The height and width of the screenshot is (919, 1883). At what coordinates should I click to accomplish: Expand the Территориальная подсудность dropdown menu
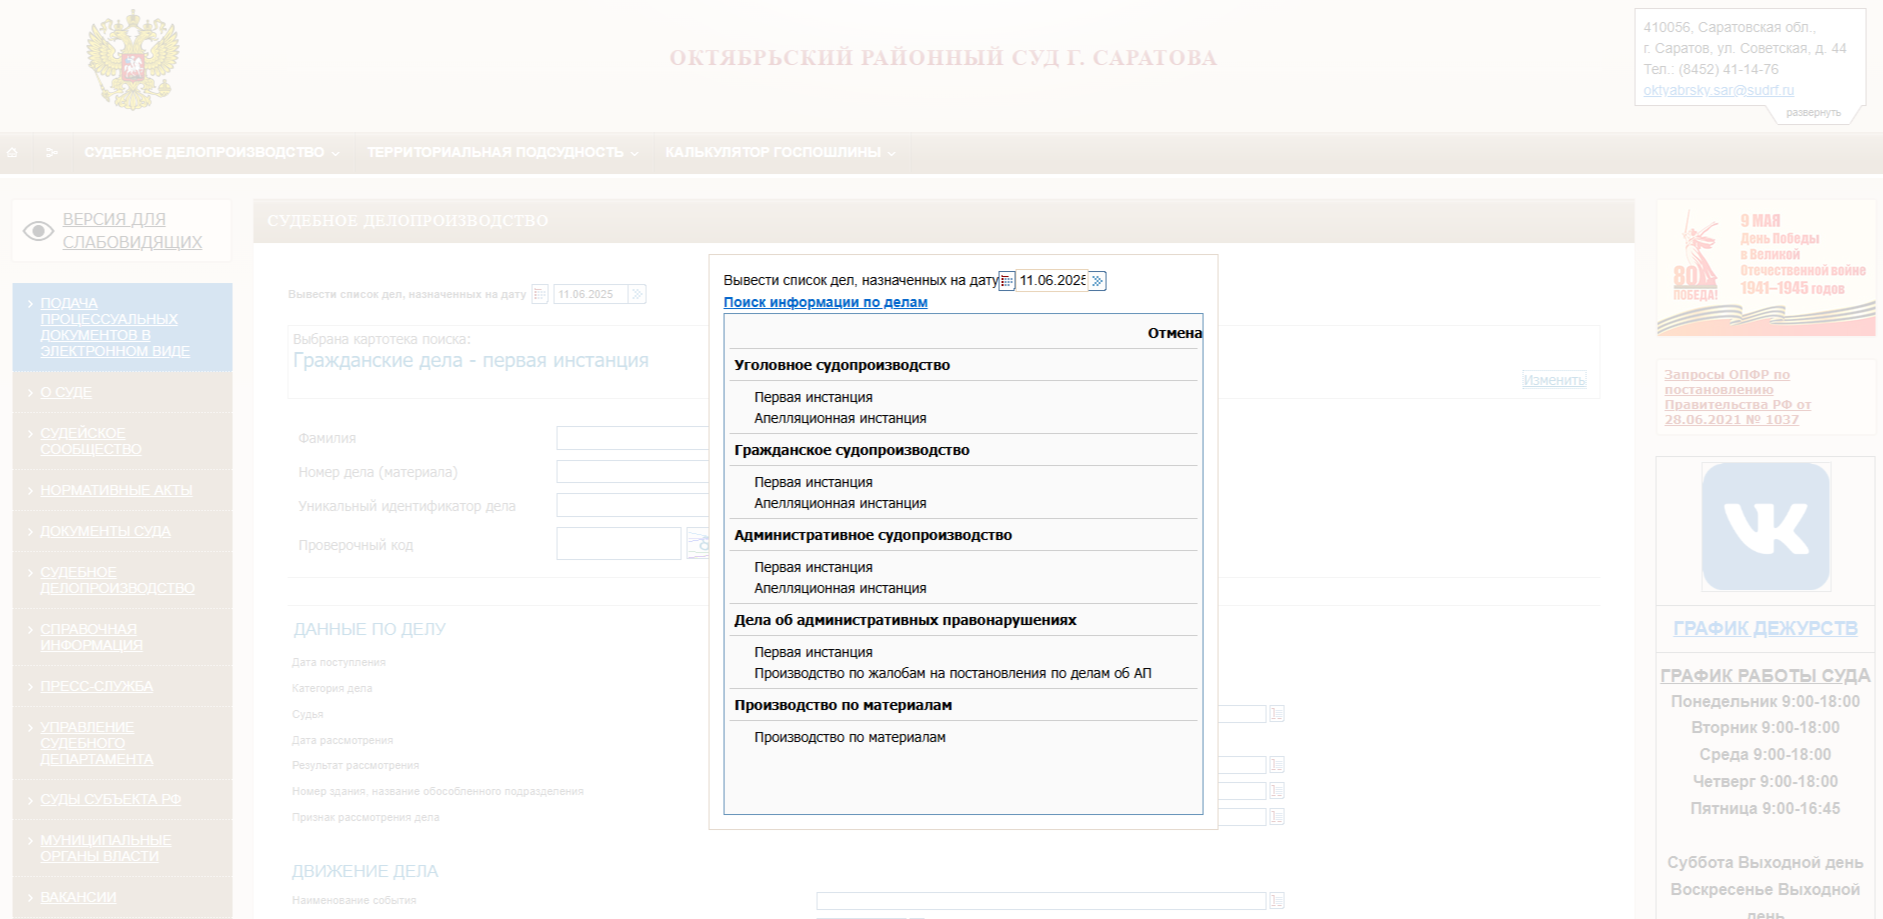[x=502, y=153]
